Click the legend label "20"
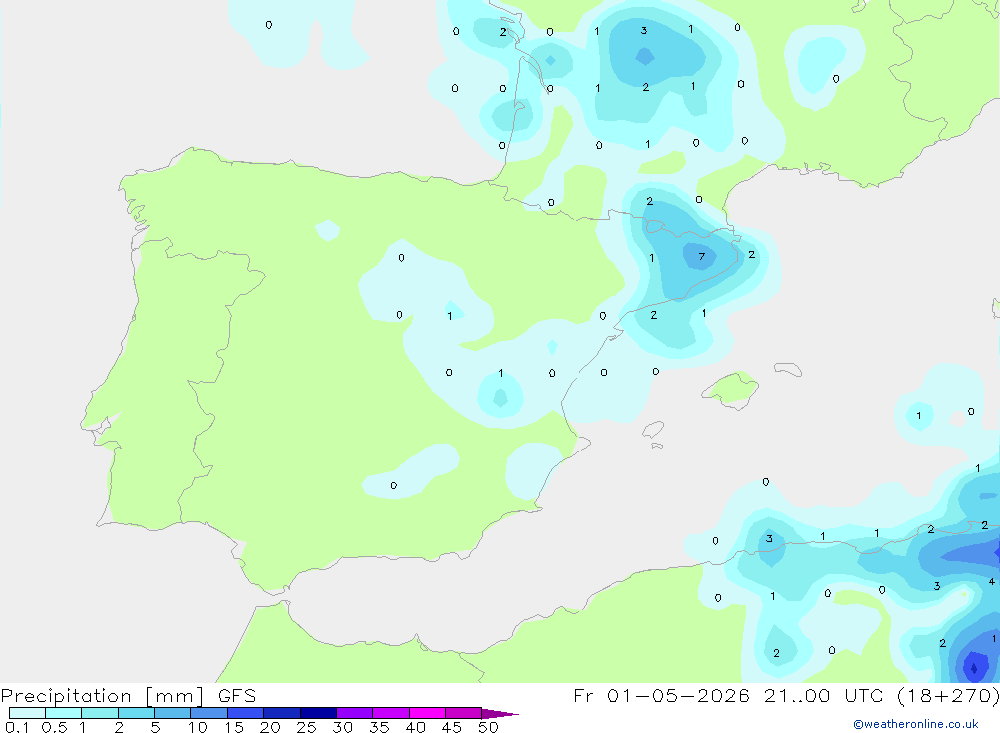Image resolution: width=1000 pixels, height=733 pixels. click(270, 727)
